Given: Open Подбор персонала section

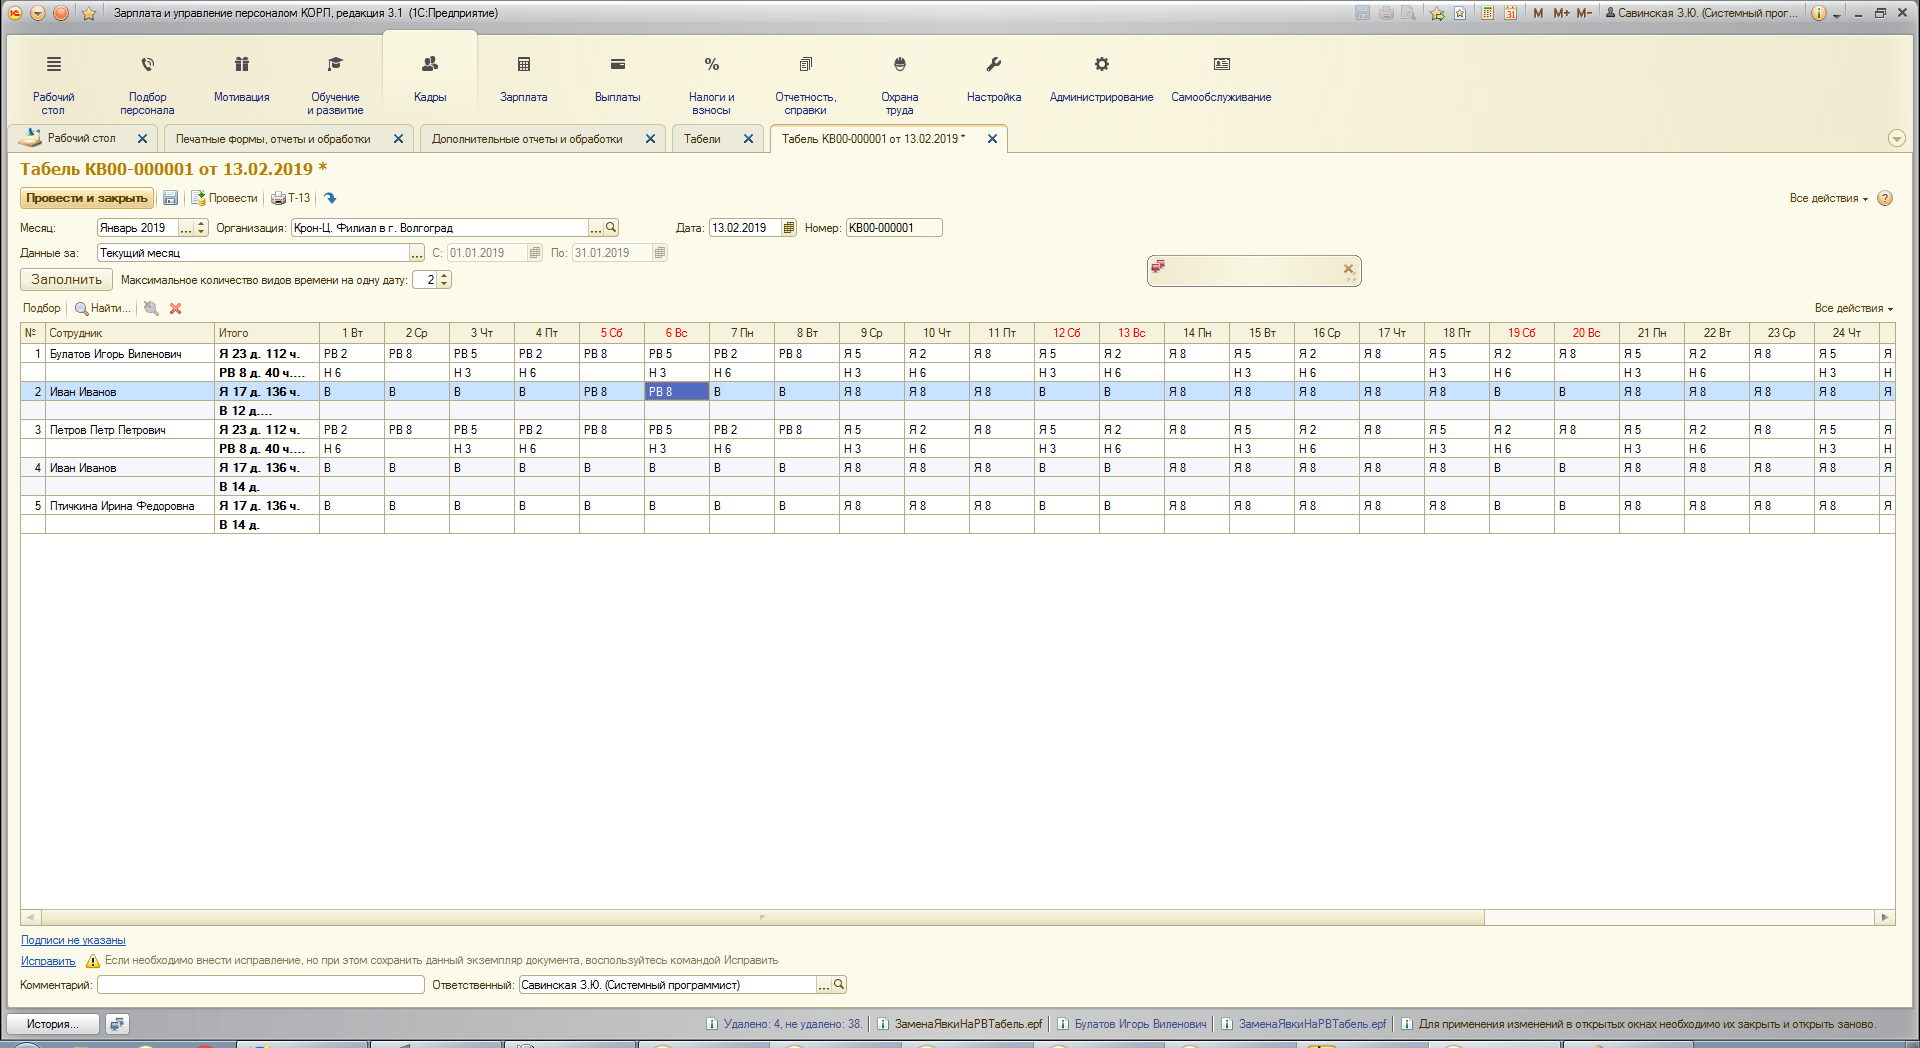Looking at the screenshot, I should (147, 82).
